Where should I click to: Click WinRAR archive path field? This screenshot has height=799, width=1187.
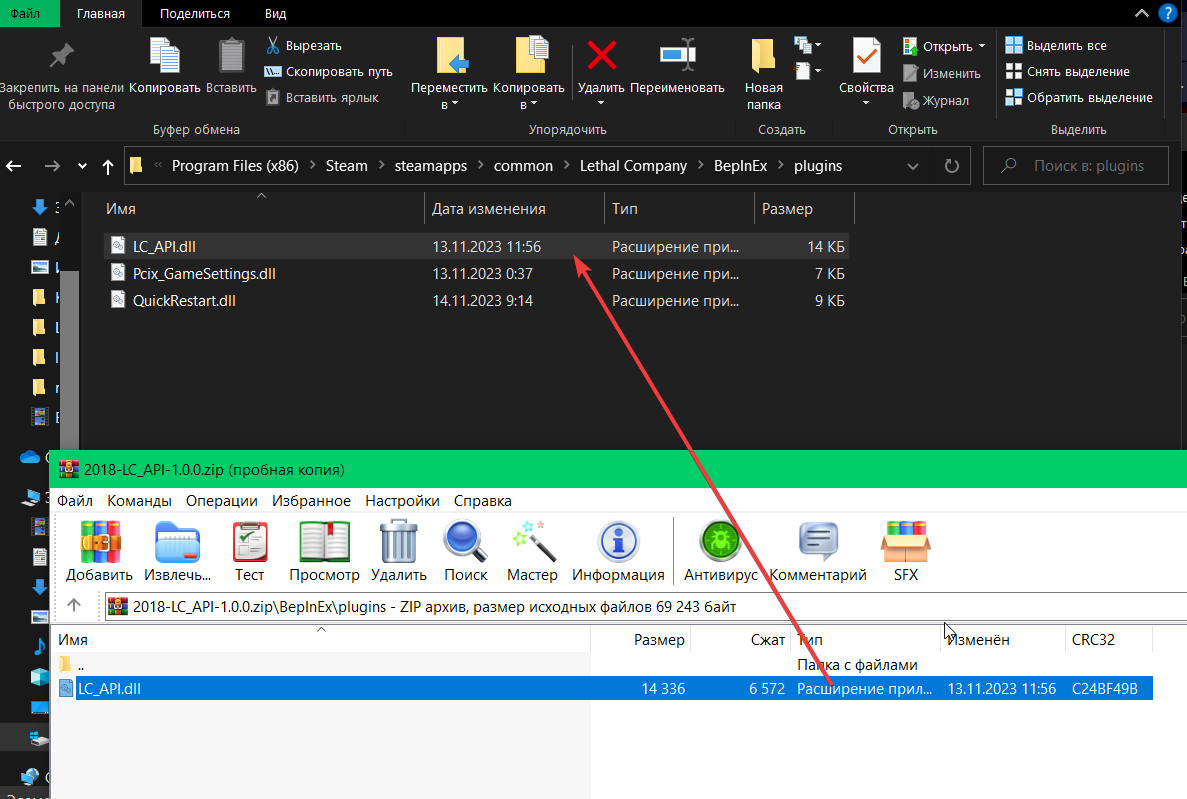click(x=646, y=607)
